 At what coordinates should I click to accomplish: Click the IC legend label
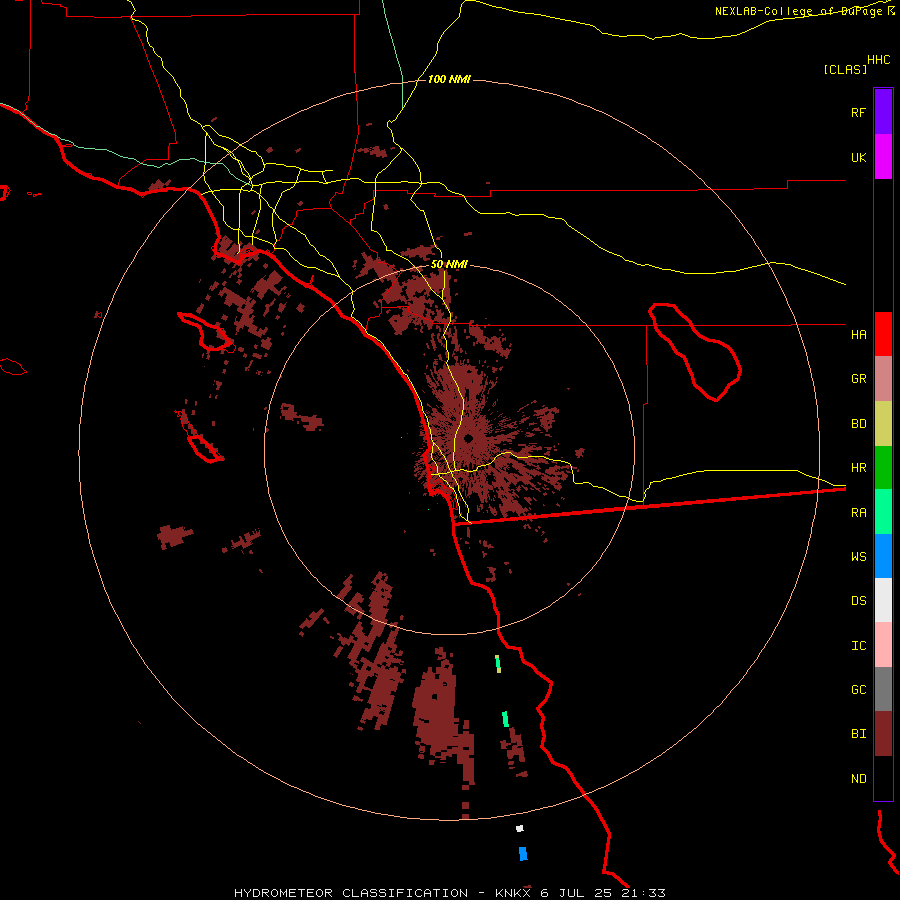858,646
